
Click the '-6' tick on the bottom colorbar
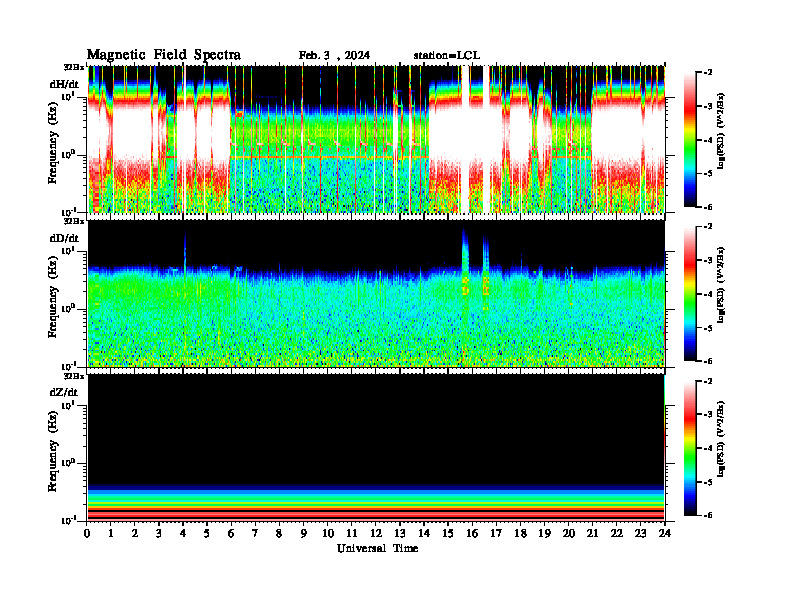click(708, 515)
